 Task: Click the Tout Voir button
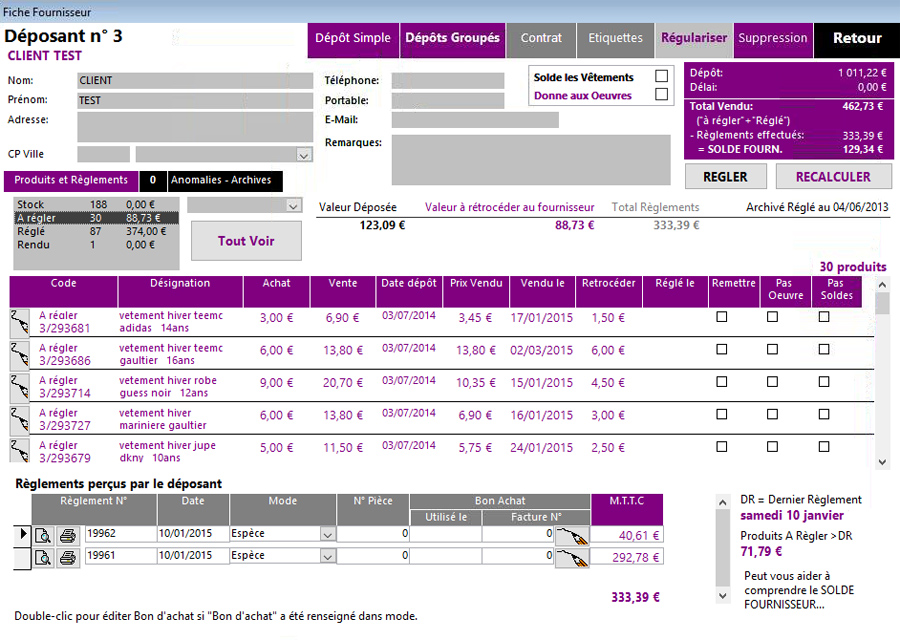[246, 241]
